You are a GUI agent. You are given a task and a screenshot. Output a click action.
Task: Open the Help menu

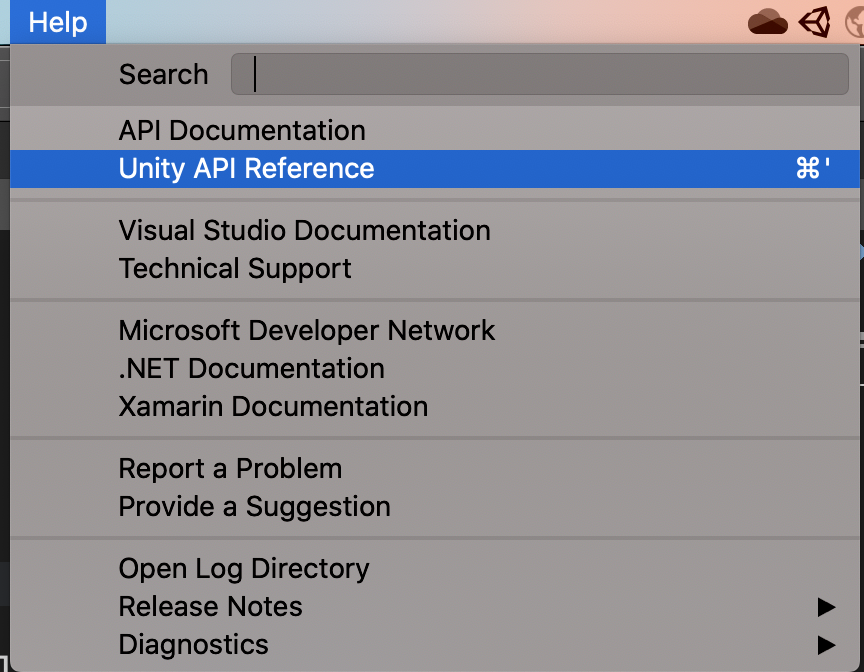tap(57, 21)
